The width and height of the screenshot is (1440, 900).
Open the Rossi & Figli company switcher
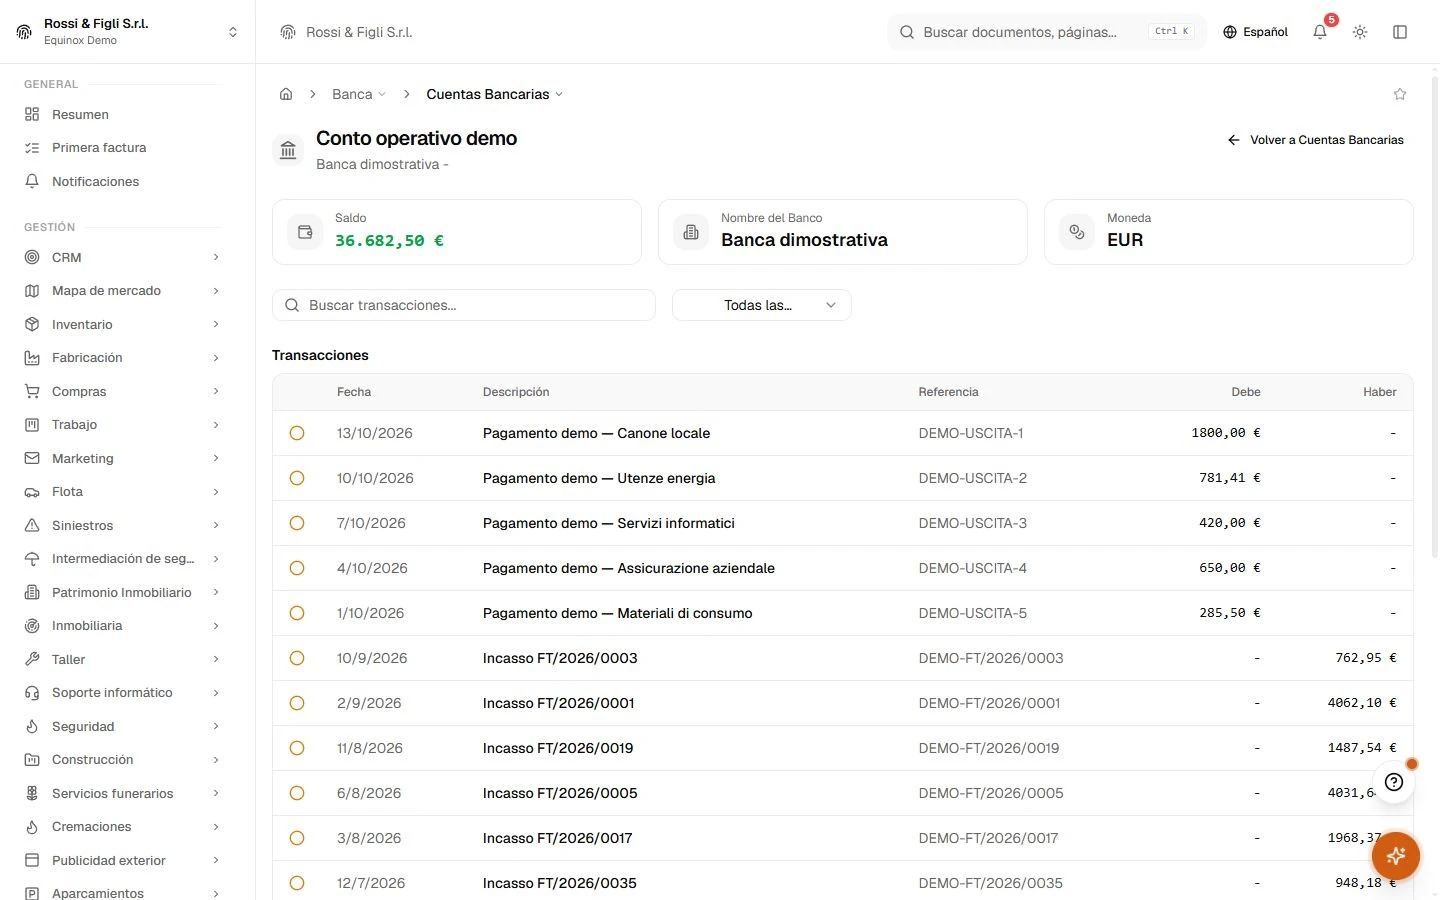pos(127,32)
